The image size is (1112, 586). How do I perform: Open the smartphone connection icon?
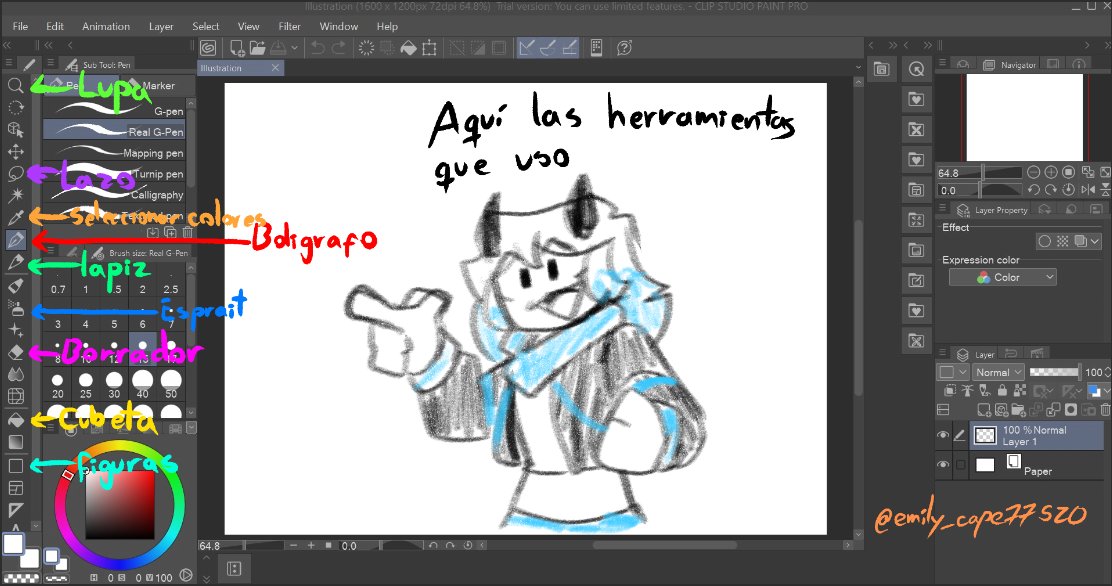pyautogui.click(x=596, y=48)
